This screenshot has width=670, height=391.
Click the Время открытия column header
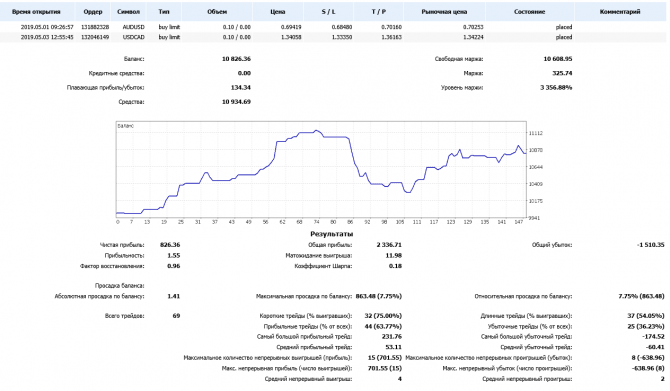pyautogui.click(x=37, y=12)
